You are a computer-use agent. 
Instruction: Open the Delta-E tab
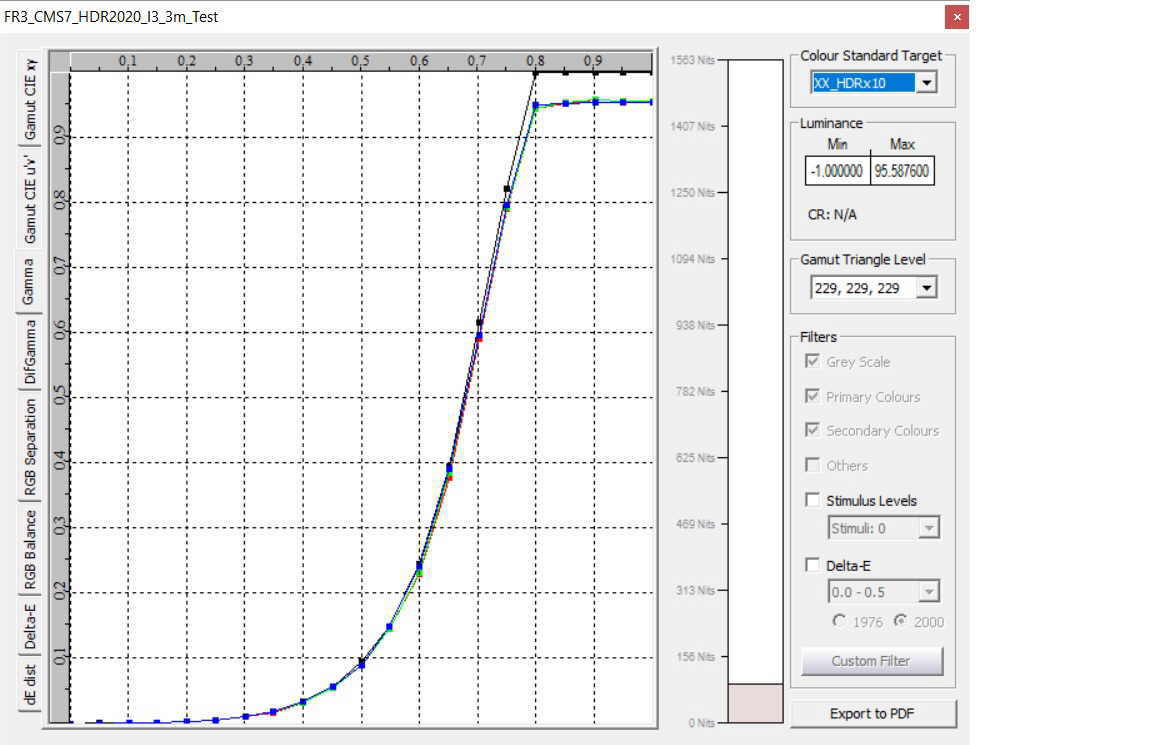[x=31, y=625]
